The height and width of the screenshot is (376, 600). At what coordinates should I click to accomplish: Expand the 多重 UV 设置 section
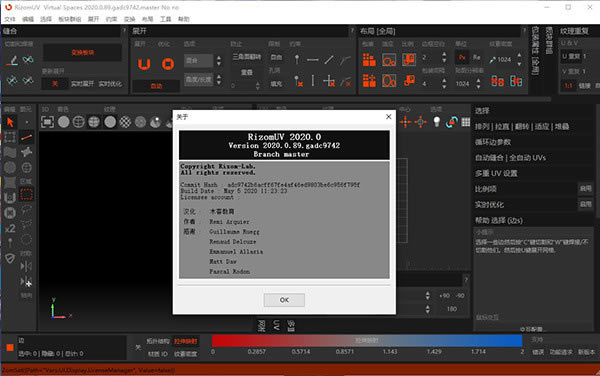coord(496,174)
